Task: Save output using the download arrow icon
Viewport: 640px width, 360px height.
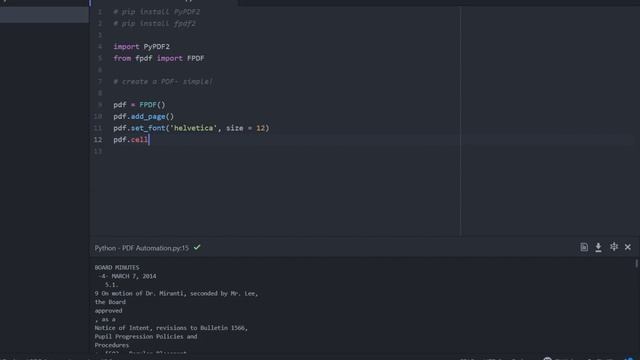Action: click(598, 247)
